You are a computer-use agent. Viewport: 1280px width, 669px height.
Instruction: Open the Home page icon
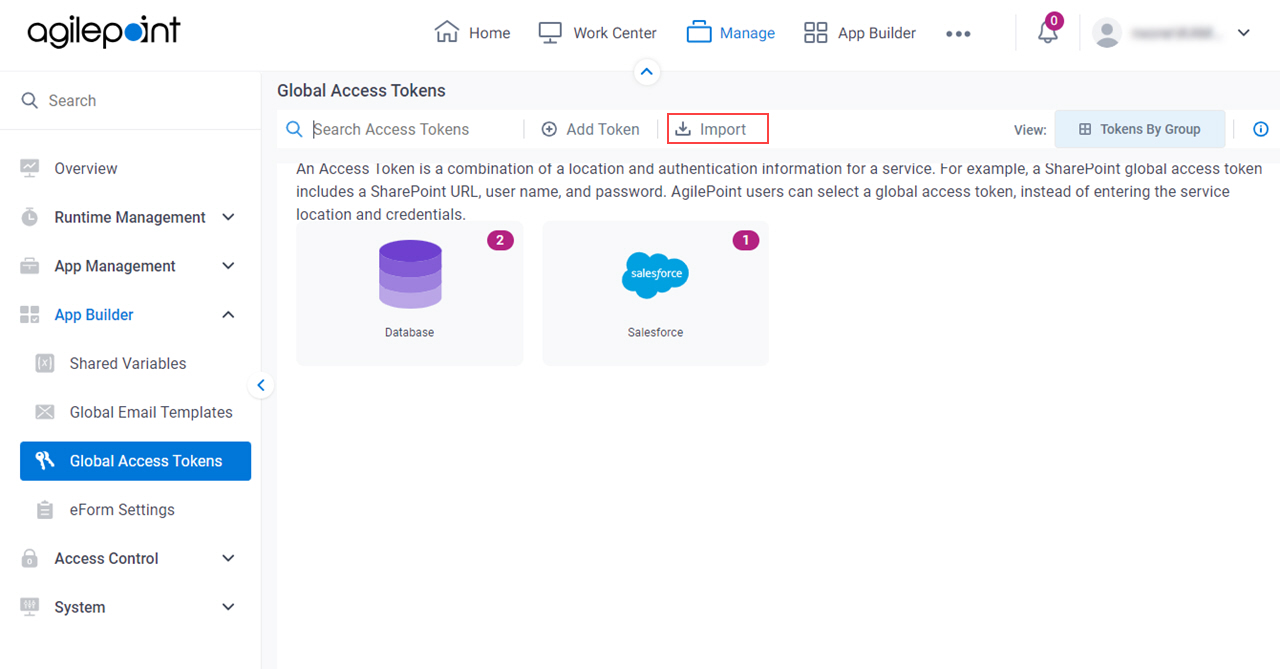(x=447, y=32)
